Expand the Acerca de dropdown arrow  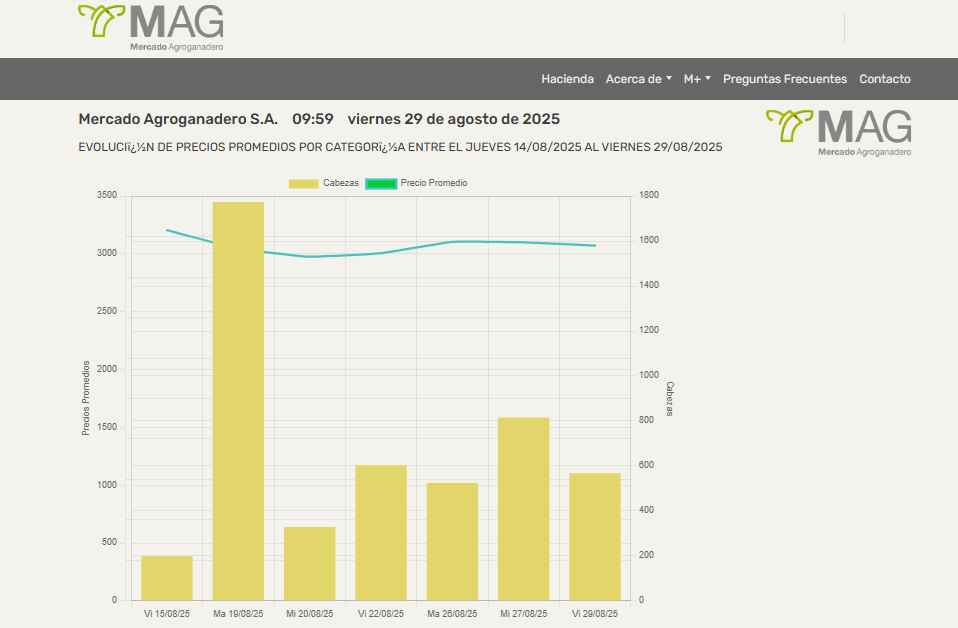[669, 78]
